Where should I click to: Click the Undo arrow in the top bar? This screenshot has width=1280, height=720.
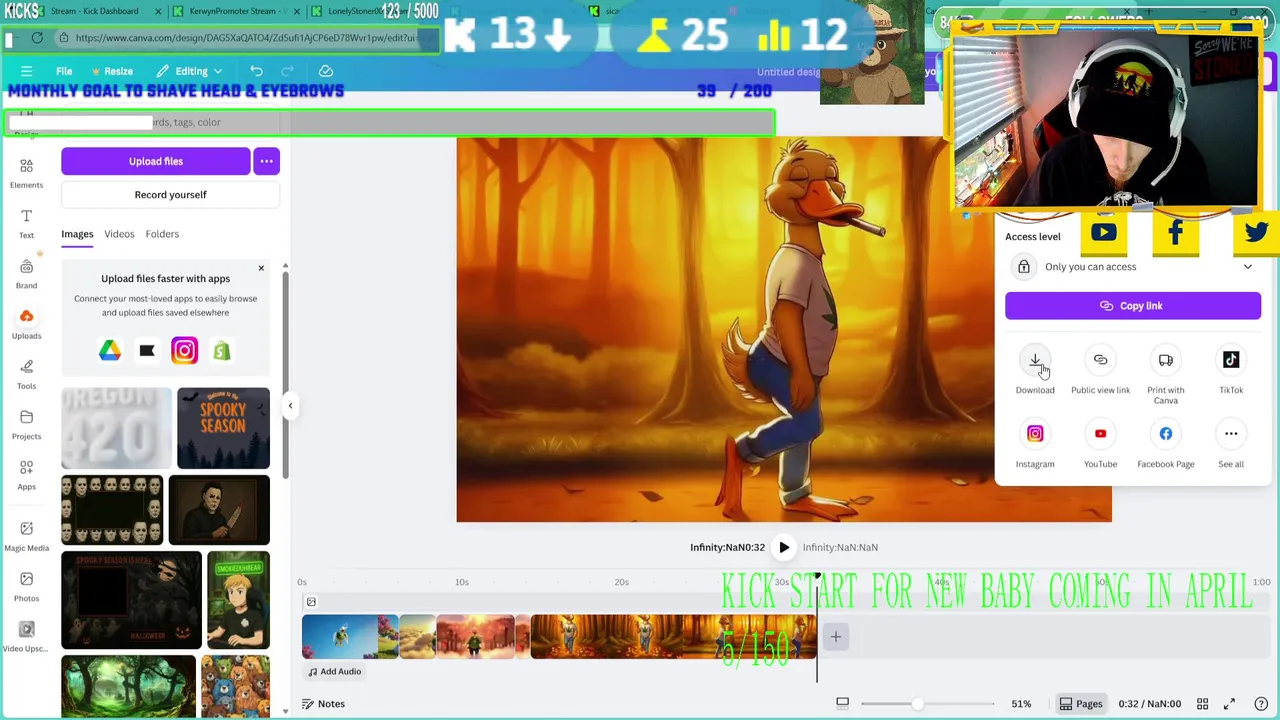tap(256, 71)
